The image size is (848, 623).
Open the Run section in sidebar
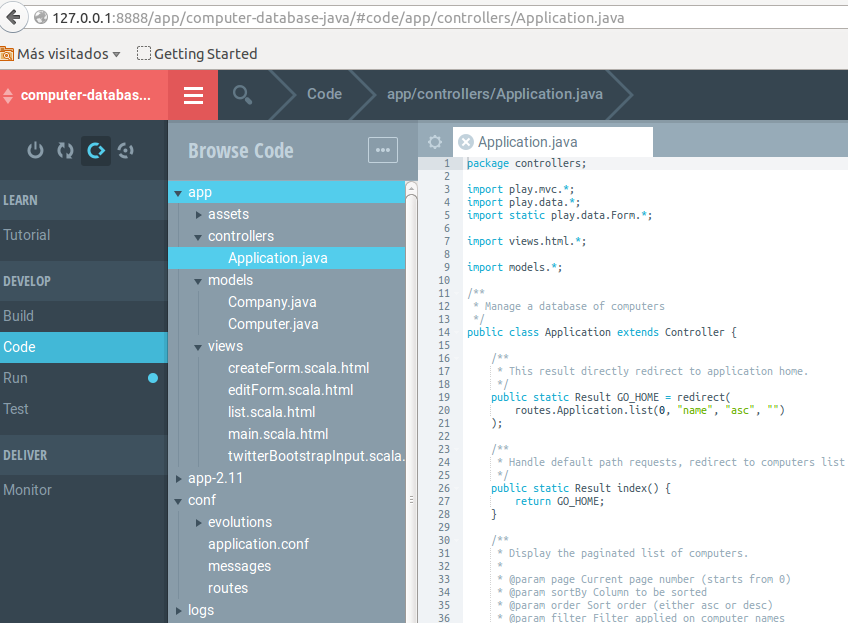tap(84, 378)
